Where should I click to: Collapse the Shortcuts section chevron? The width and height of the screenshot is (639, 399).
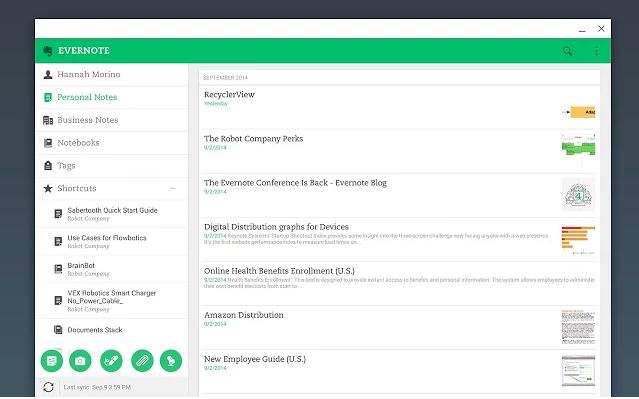(173, 188)
